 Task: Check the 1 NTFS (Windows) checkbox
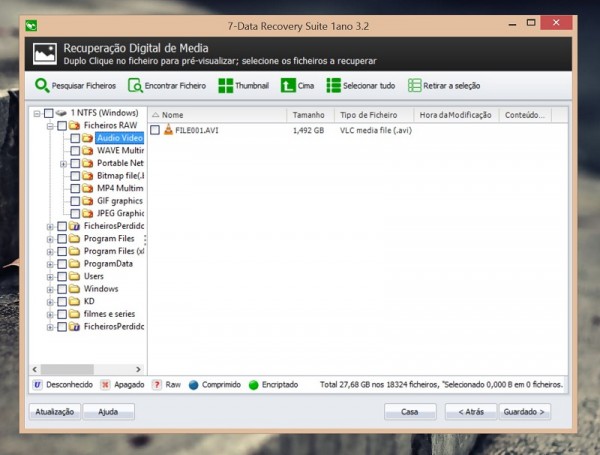tap(49, 113)
